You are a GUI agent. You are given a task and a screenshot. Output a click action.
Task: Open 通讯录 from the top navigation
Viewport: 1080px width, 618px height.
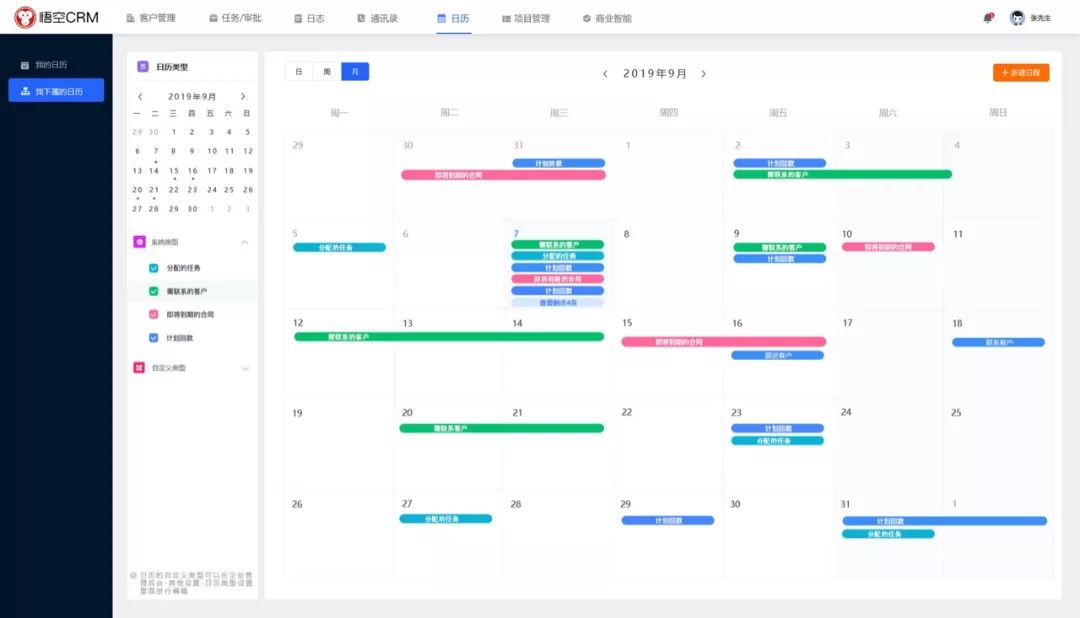tap(377, 19)
